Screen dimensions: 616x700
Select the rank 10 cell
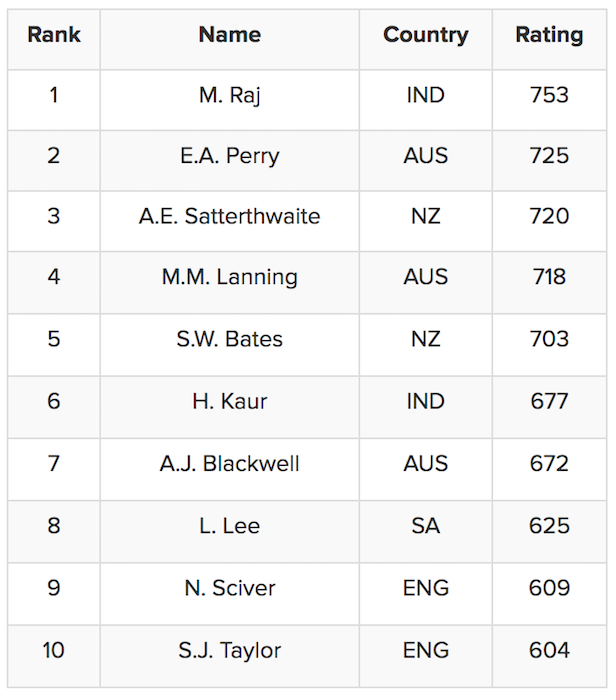54,651
